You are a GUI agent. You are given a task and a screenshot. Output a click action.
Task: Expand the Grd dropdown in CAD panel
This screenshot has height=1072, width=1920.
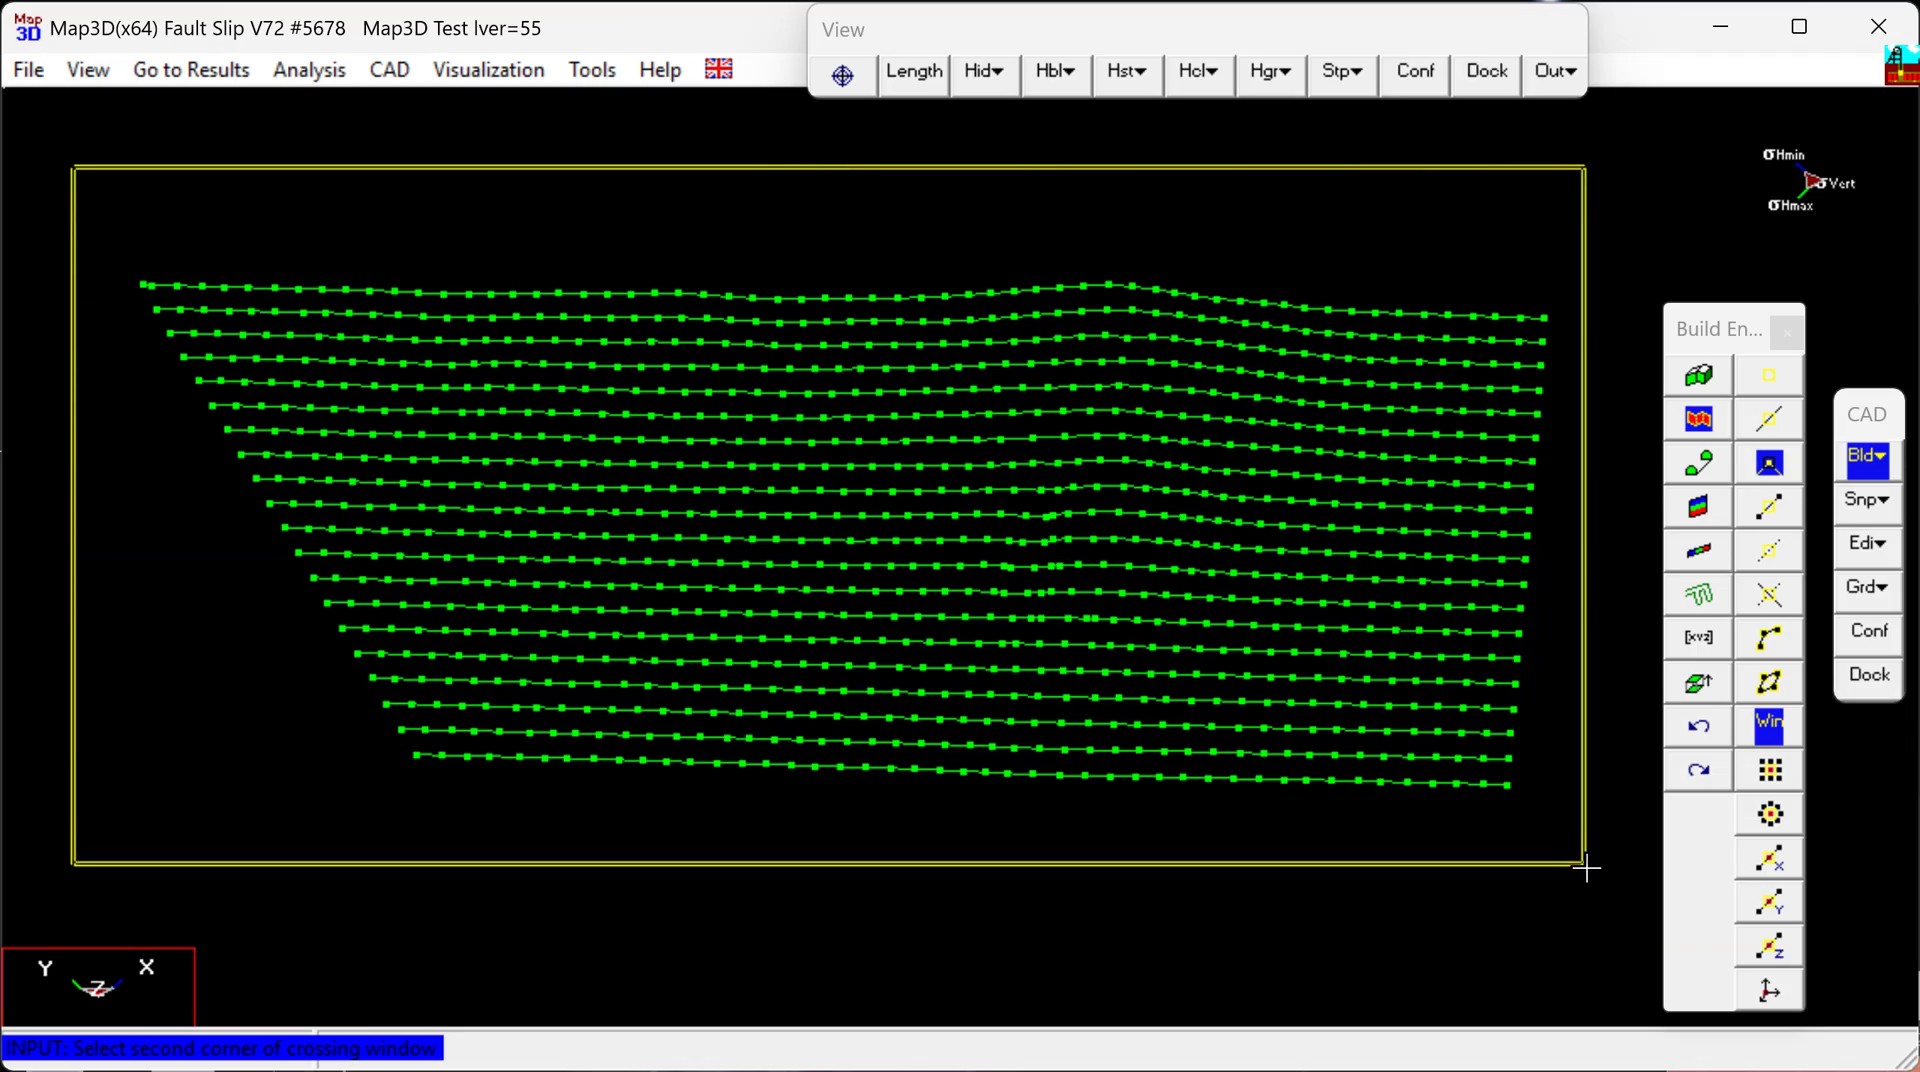point(1866,587)
